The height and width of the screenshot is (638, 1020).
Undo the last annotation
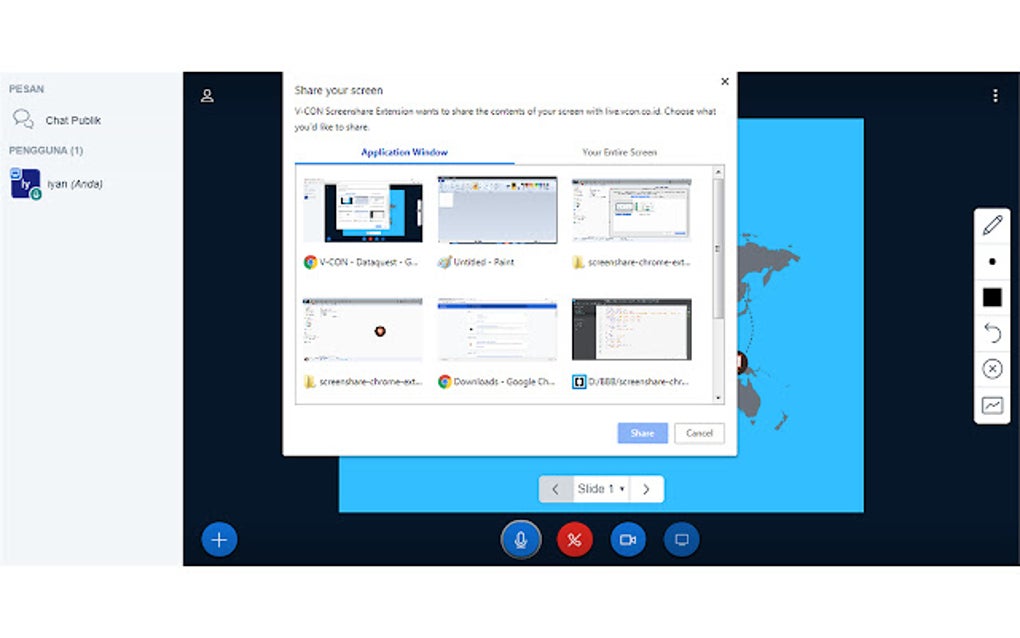991,333
